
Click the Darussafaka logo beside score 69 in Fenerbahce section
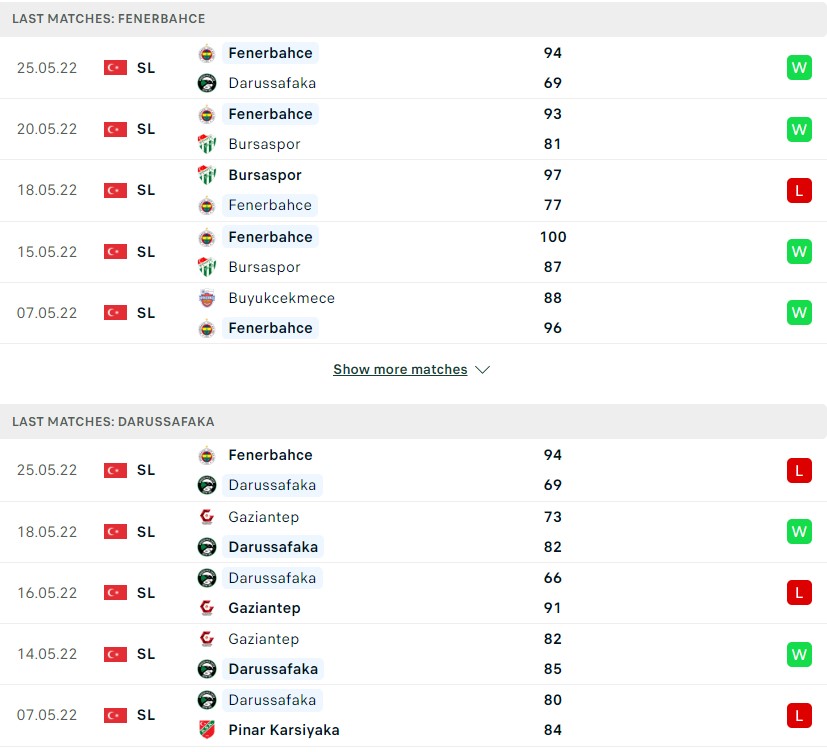coord(207,83)
